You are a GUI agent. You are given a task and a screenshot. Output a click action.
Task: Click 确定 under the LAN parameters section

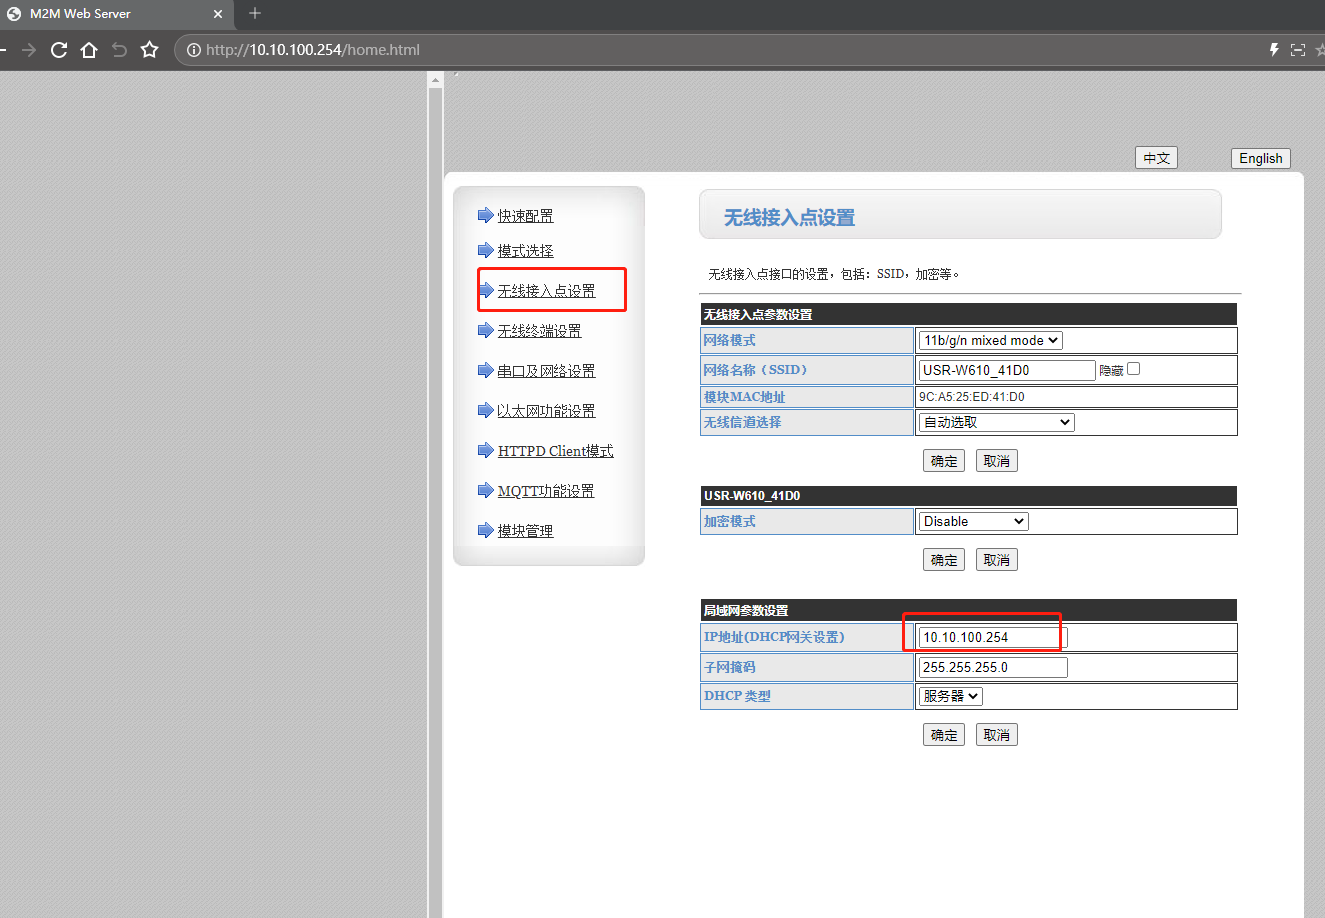tap(943, 735)
